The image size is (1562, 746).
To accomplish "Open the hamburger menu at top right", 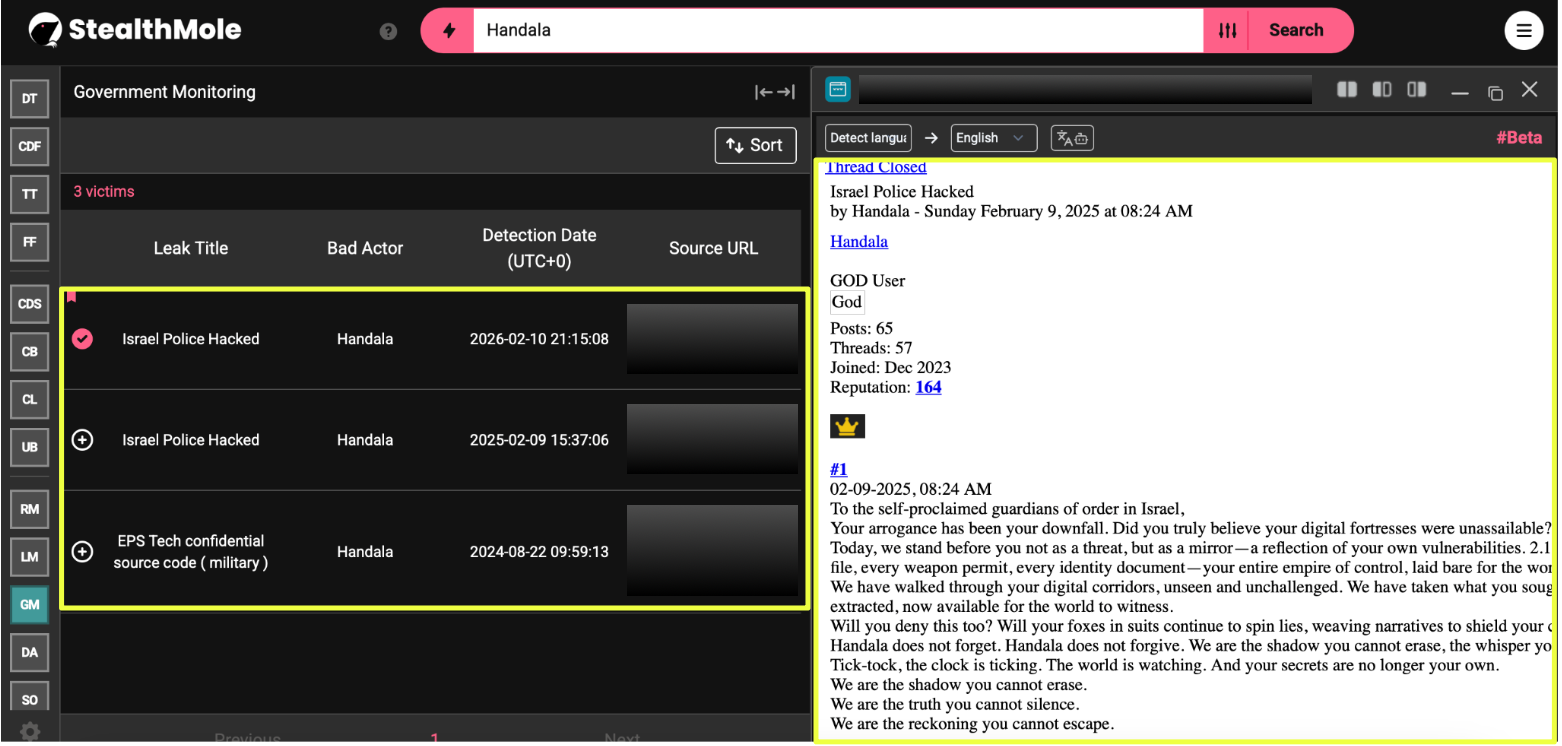I will (x=1523, y=30).
